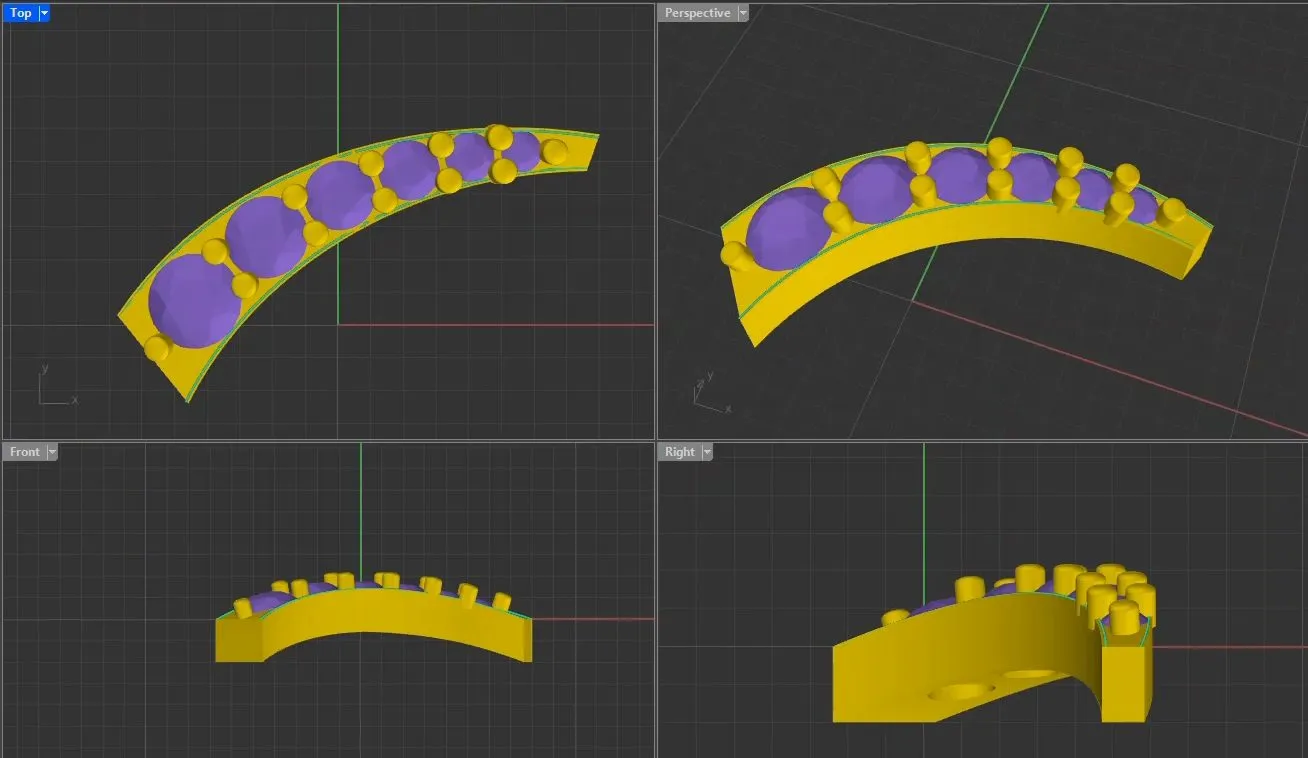Activate the Perspective viewport title
This screenshot has height=758, width=1308.
coord(696,13)
